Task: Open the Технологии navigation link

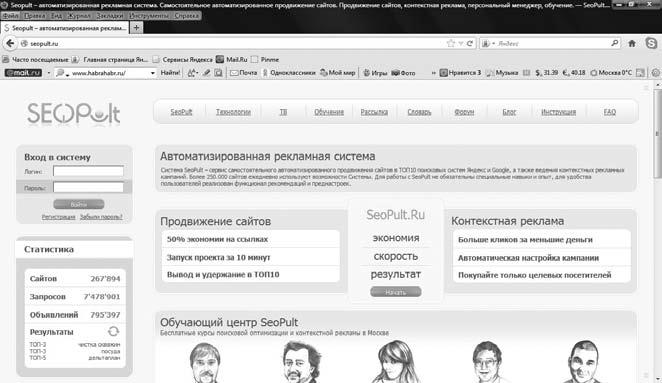Action: click(x=233, y=112)
